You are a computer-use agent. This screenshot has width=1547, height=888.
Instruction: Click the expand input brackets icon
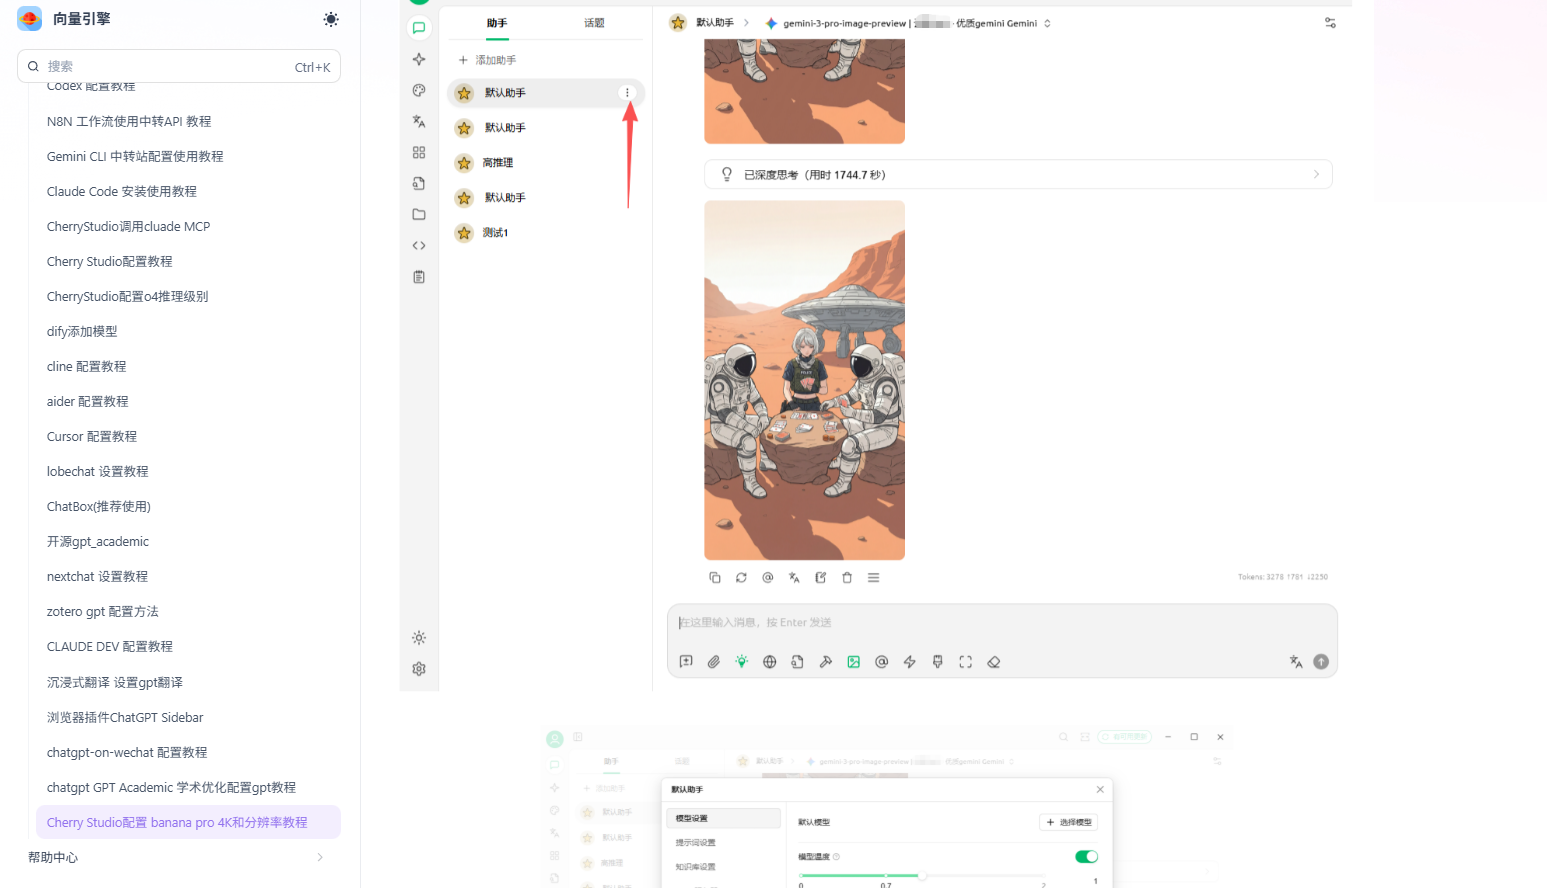pos(966,662)
